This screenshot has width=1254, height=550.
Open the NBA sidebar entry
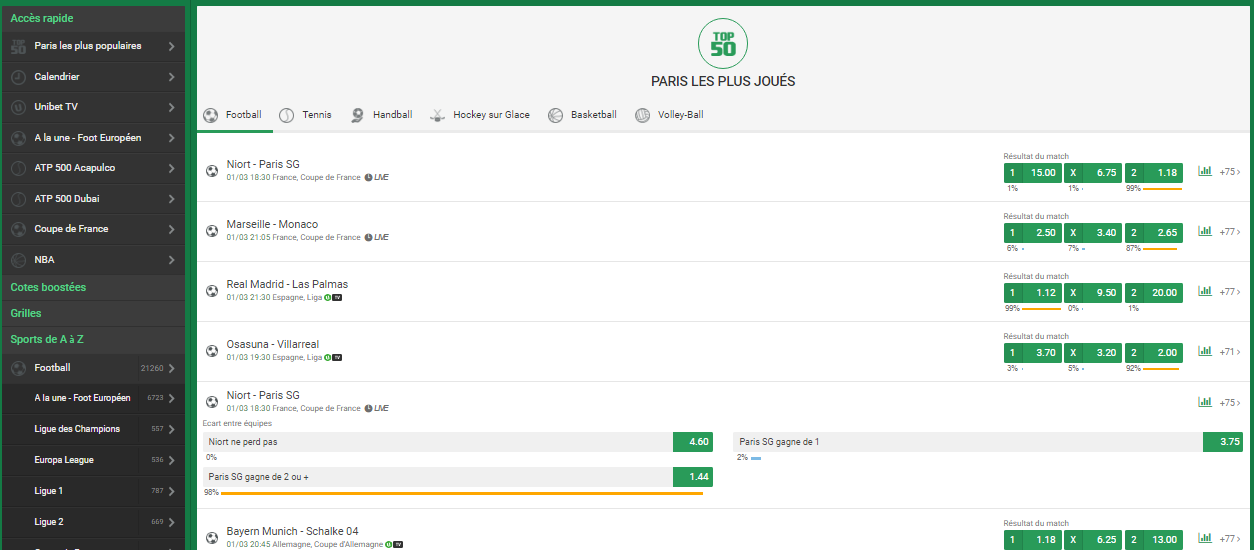click(93, 260)
